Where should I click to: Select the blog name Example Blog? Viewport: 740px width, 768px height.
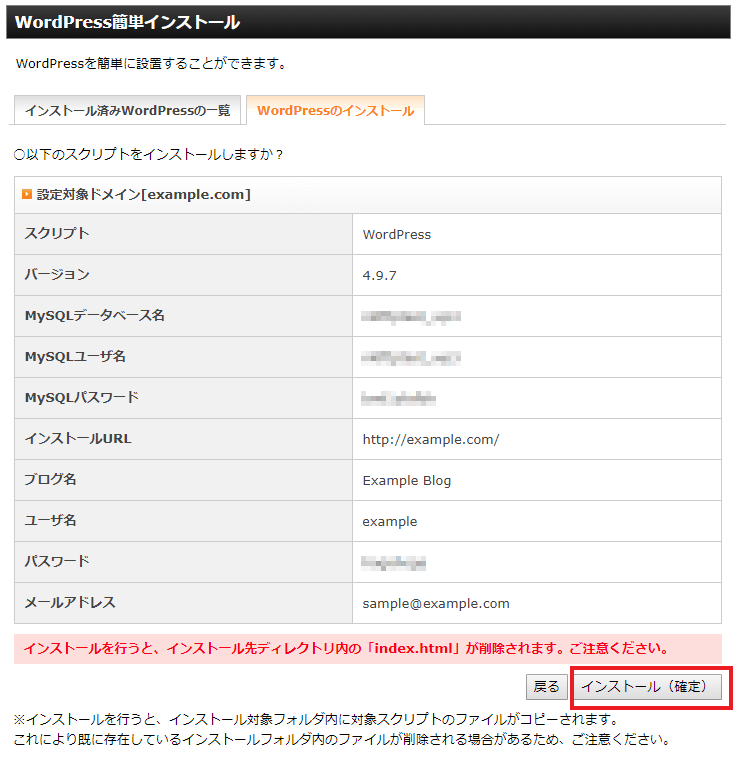point(406,480)
